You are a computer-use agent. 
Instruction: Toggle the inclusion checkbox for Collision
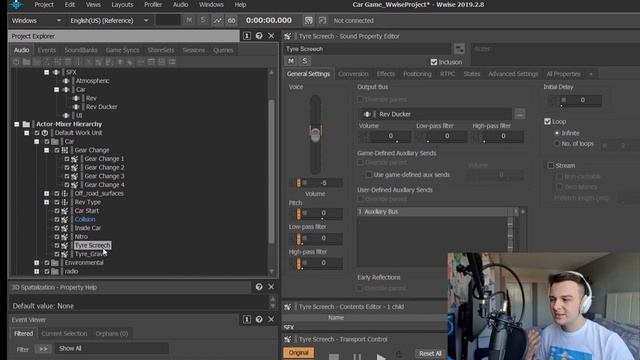57,220
